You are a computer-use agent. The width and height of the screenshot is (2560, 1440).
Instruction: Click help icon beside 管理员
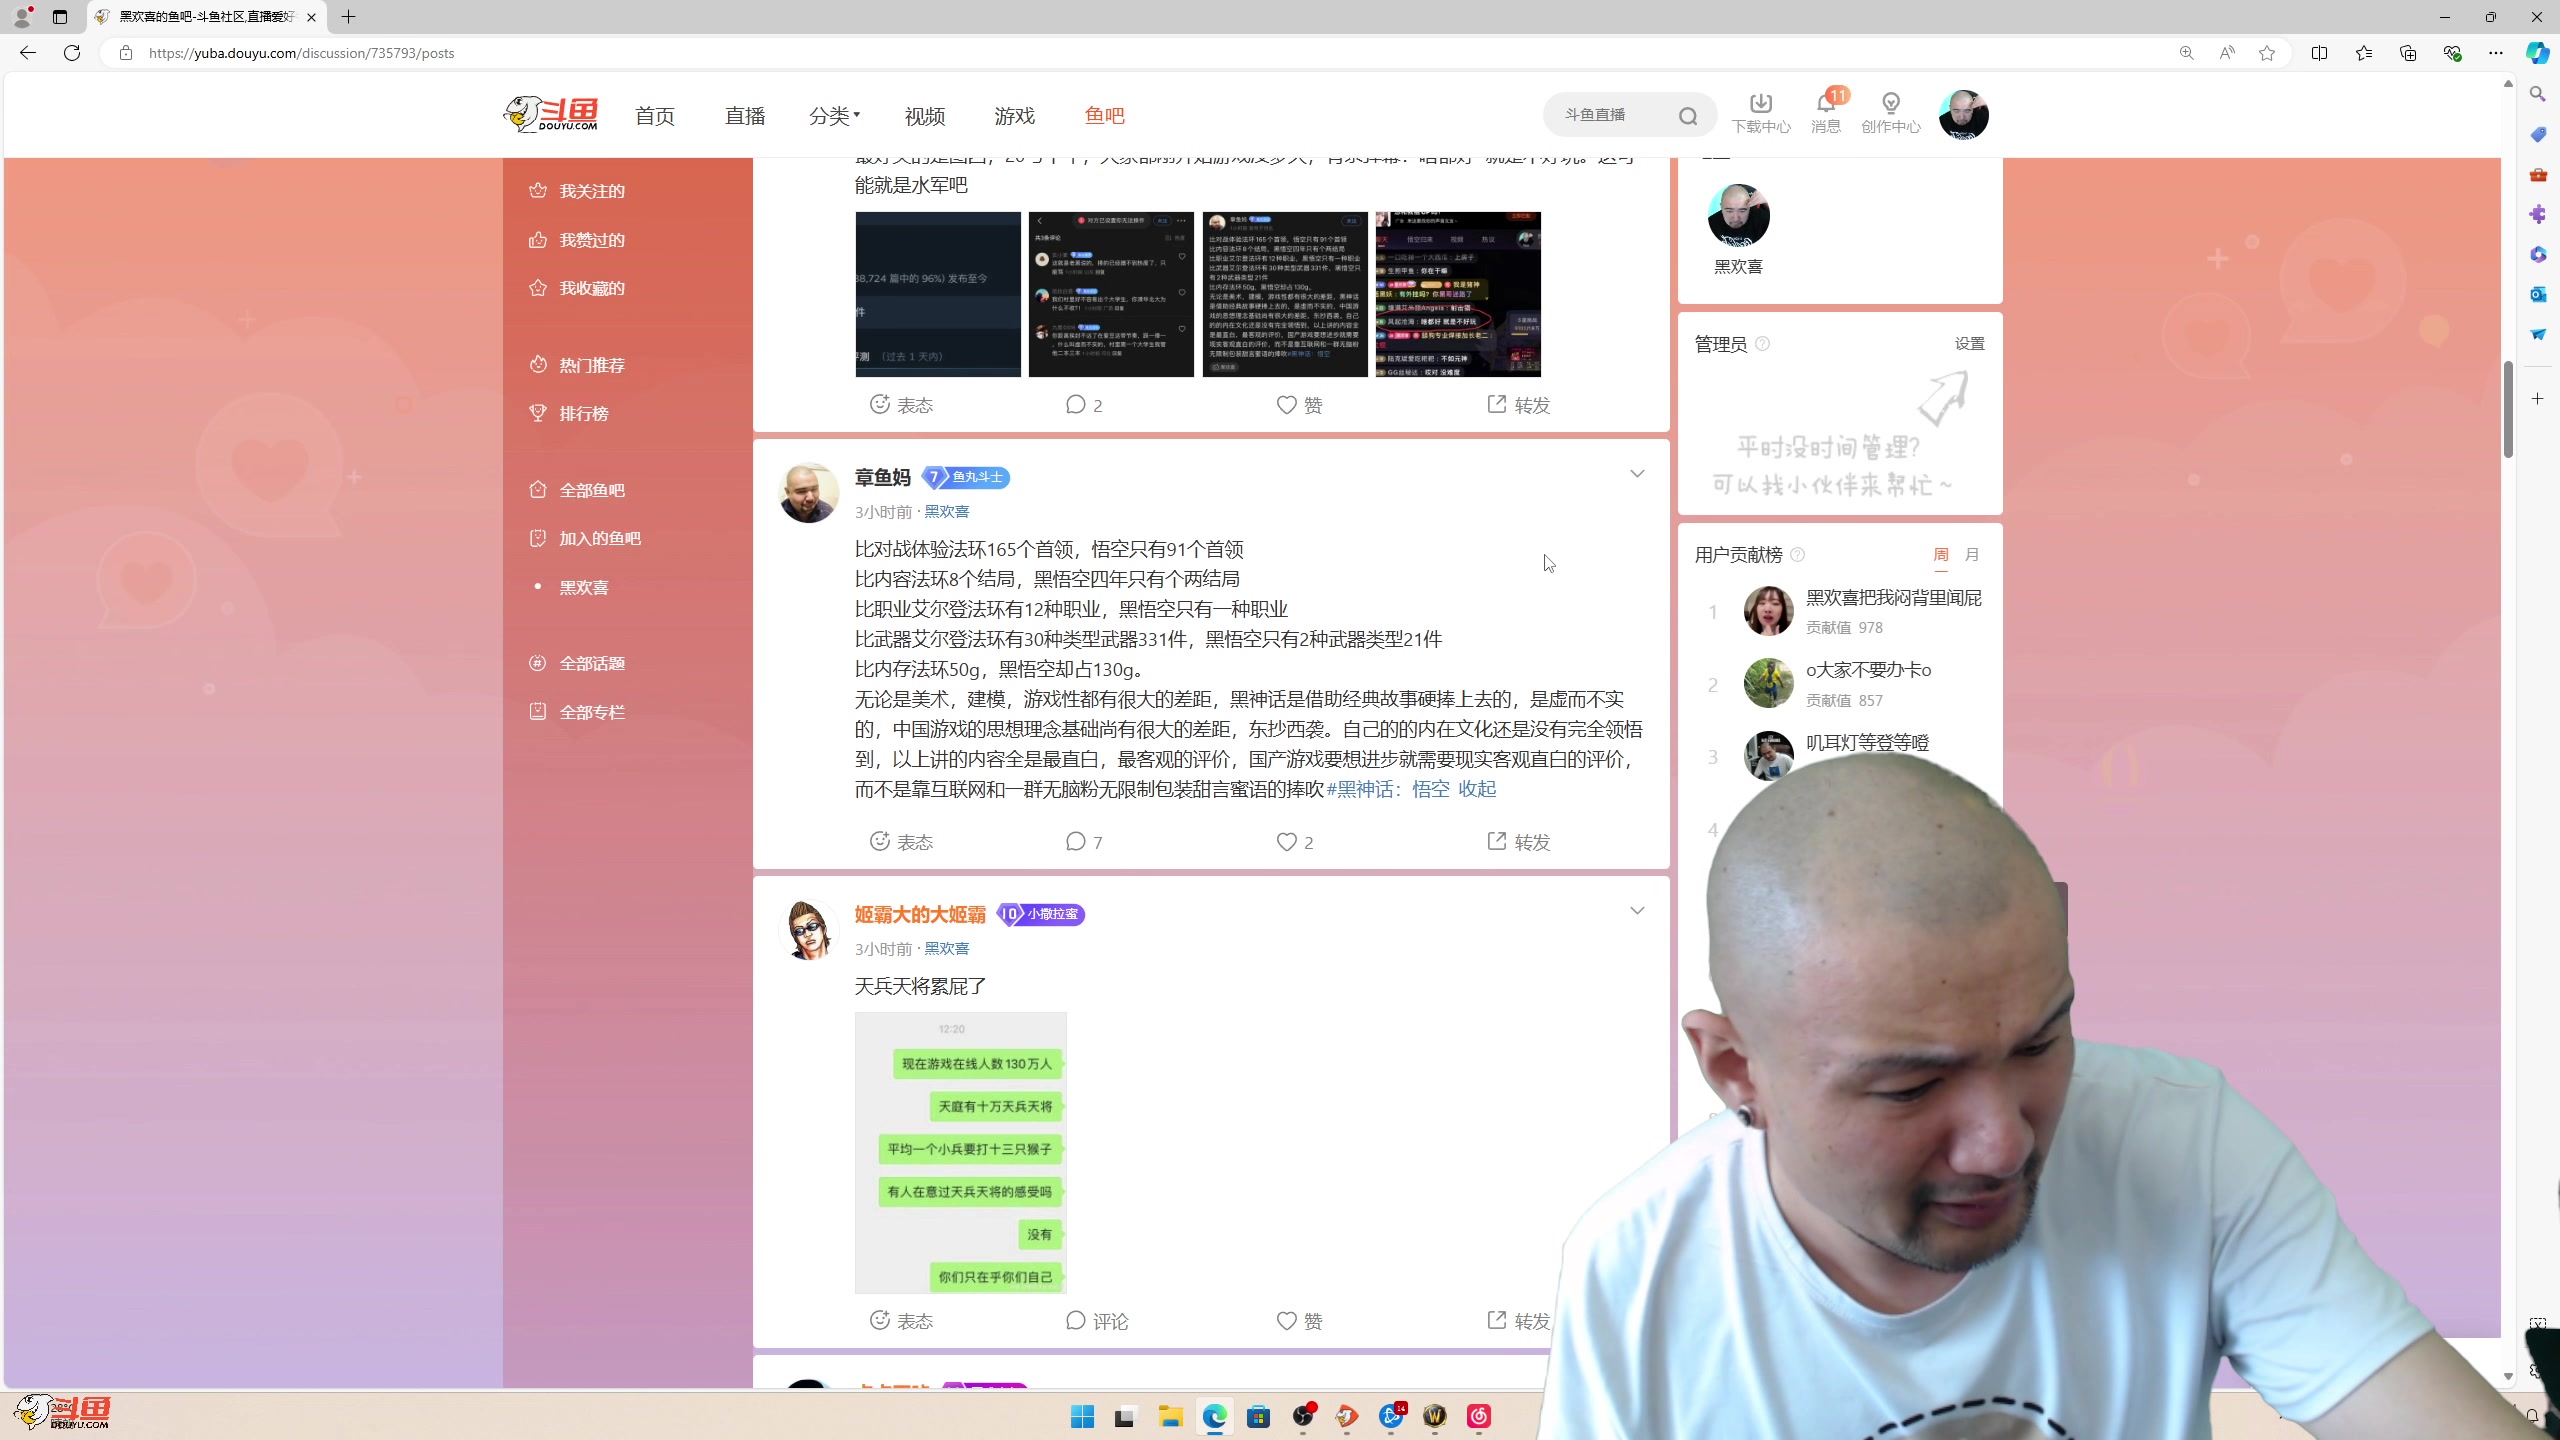(x=1762, y=344)
